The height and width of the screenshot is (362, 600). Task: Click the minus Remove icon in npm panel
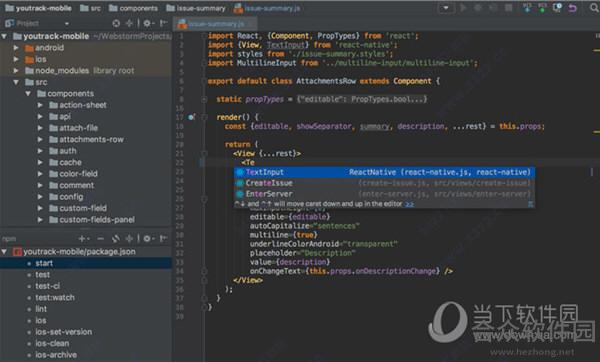100,239
